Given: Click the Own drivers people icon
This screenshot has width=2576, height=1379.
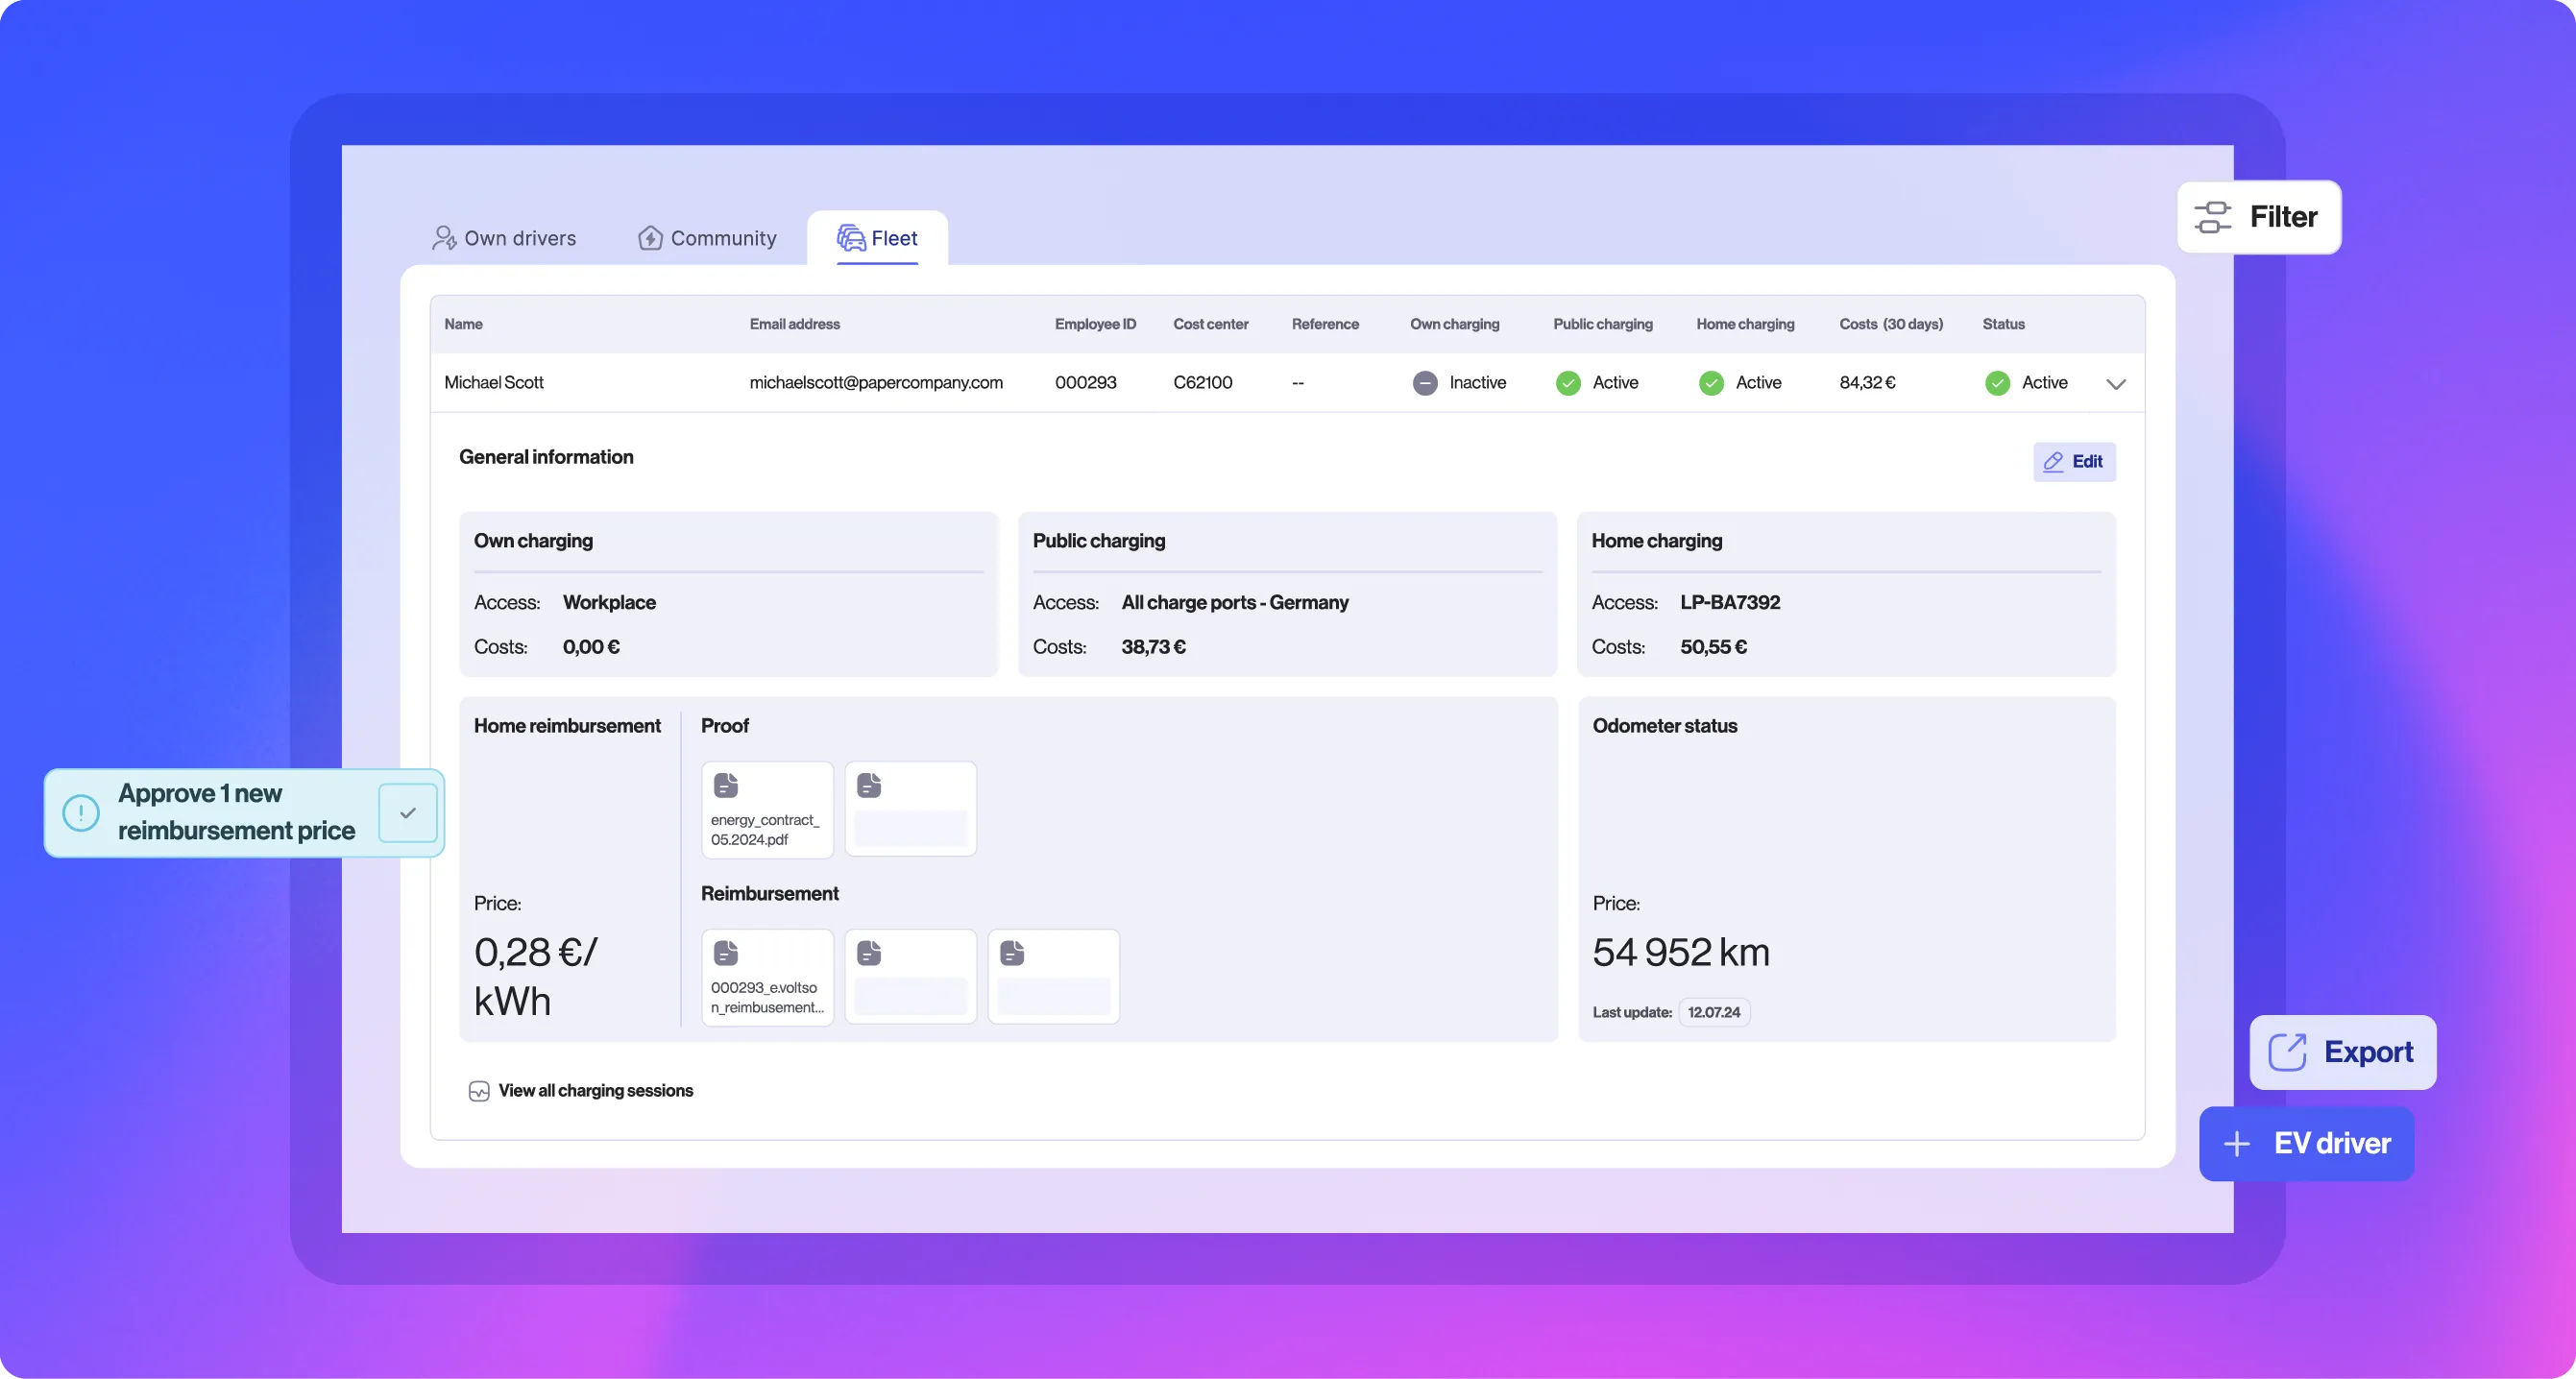Looking at the screenshot, I should click(x=444, y=238).
